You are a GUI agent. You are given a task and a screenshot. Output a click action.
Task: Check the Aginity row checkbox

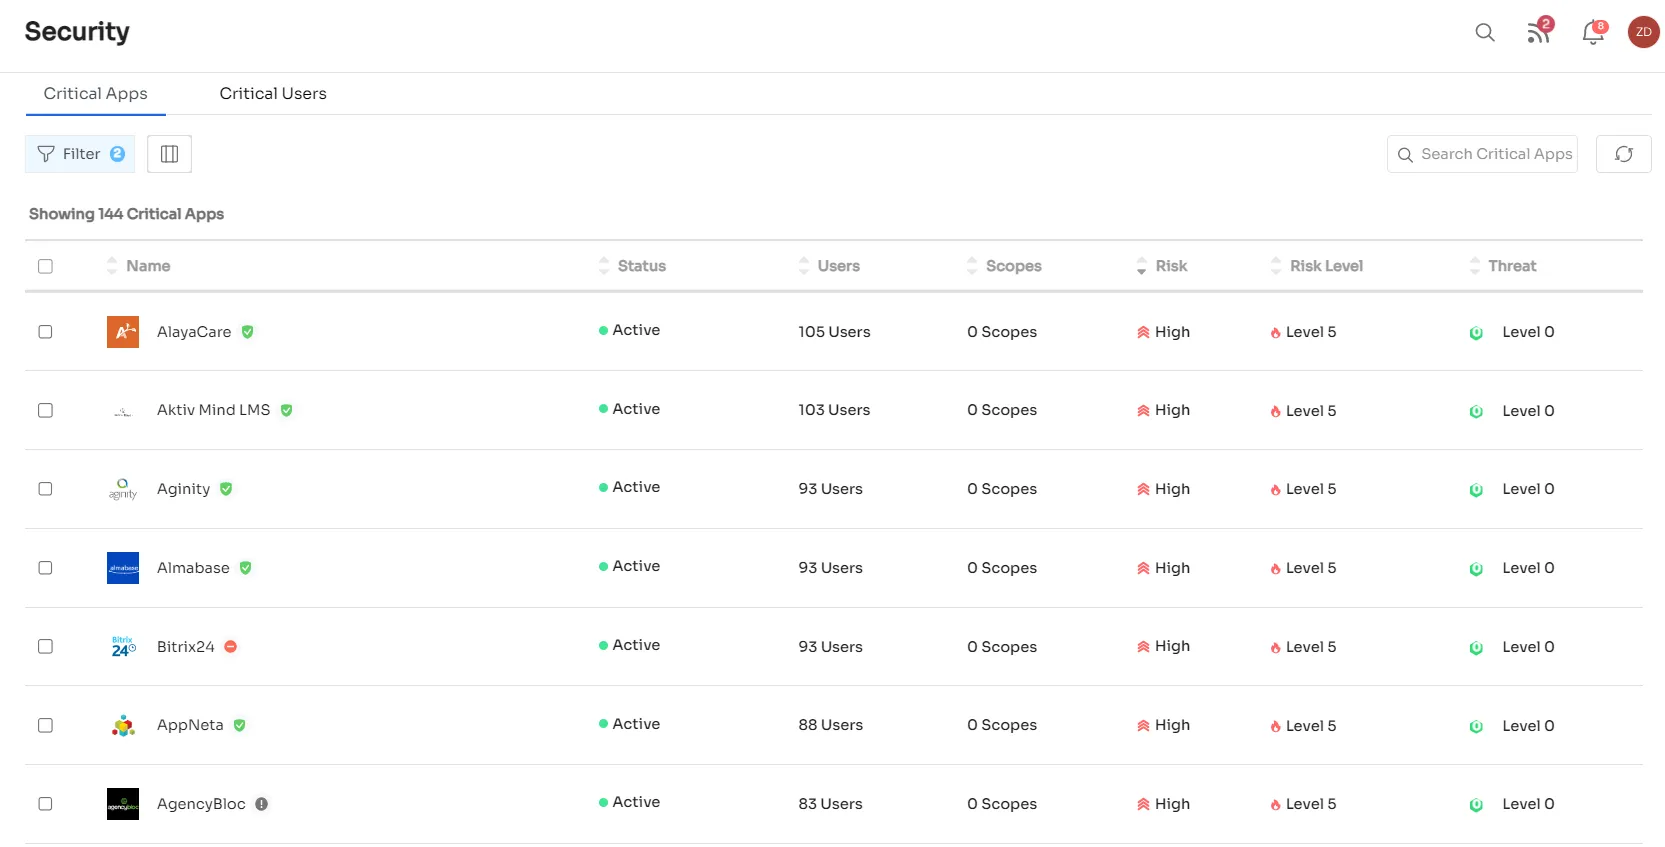pyautogui.click(x=45, y=489)
